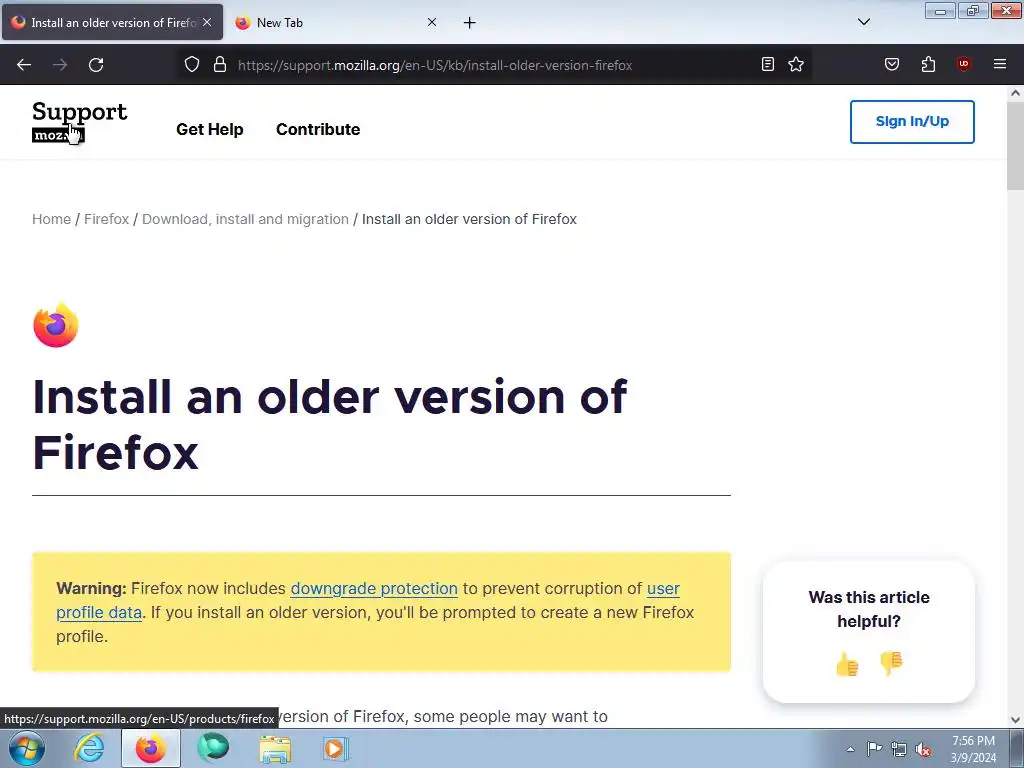1024x768 pixels.
Task: Save page to Pocket icon
Action: click(x=891, y=65)
